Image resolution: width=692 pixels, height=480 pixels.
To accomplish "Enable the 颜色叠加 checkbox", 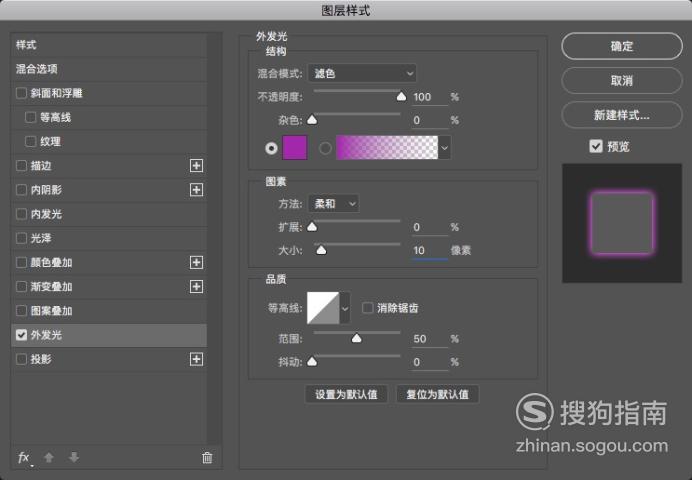I will 21,262.
